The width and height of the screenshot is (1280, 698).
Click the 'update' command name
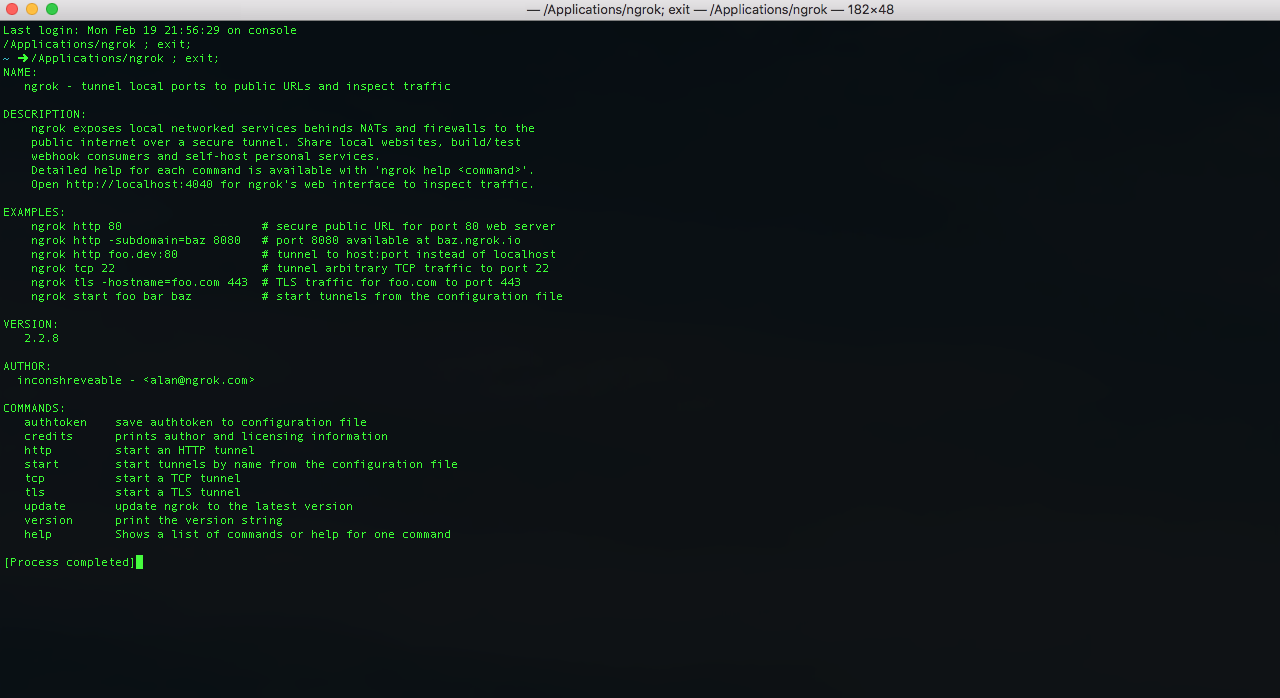coord(45,506)
